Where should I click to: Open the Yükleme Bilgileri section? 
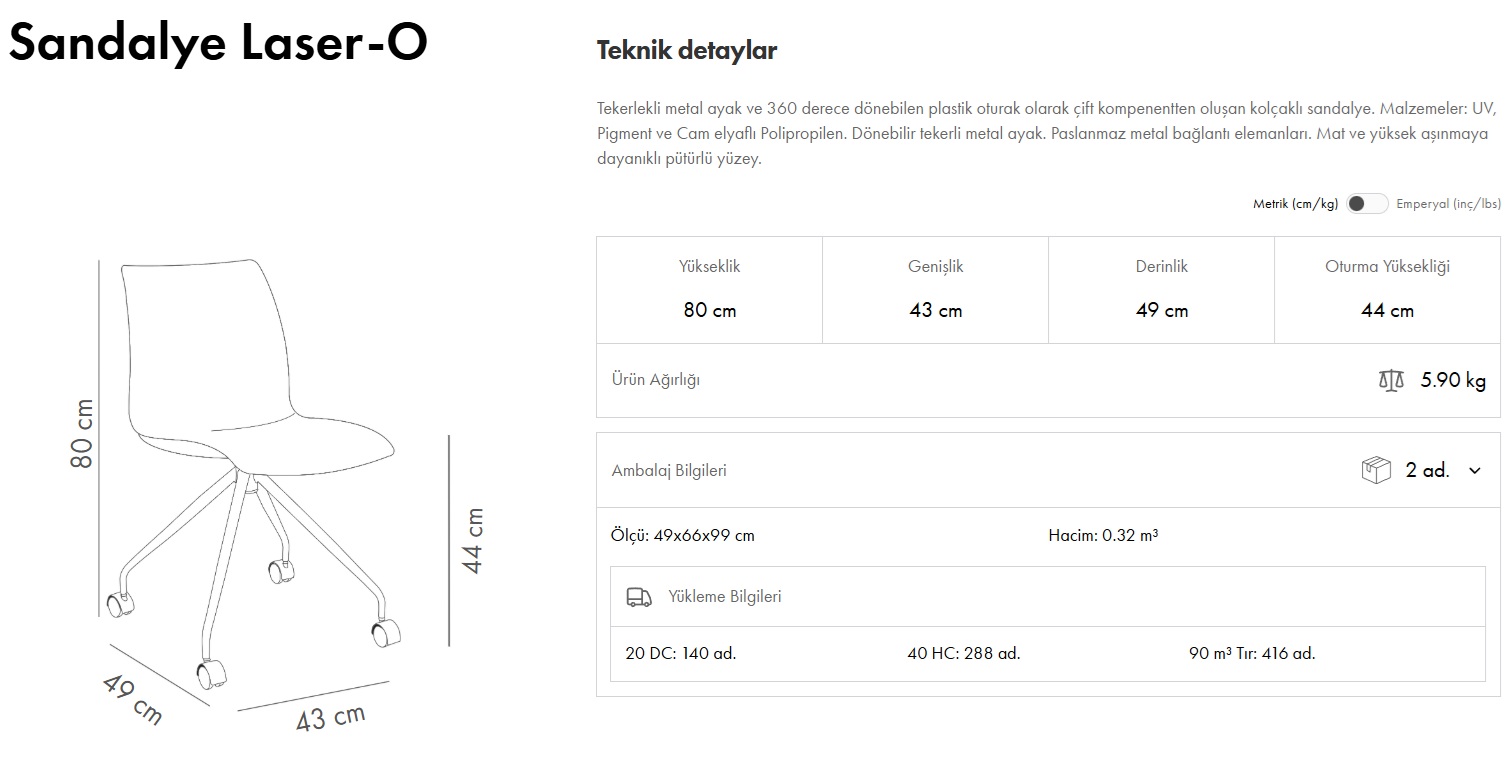[x=725, y=597]
